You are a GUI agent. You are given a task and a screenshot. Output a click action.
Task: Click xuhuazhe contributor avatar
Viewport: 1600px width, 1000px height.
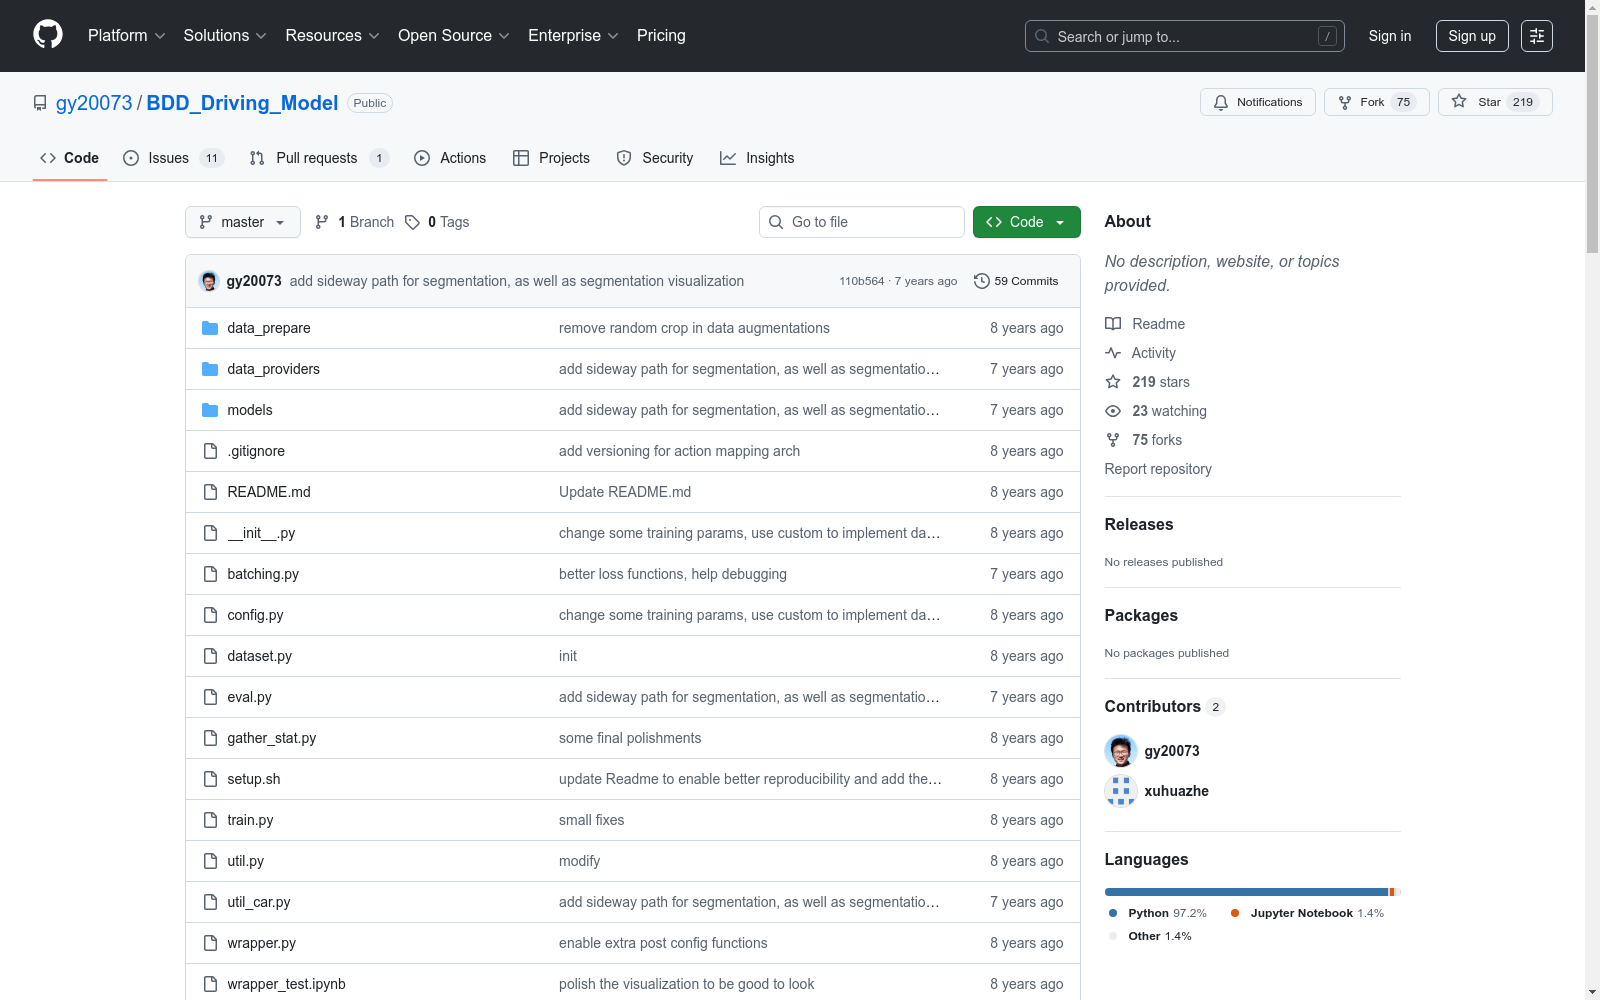coord(1121,791)
